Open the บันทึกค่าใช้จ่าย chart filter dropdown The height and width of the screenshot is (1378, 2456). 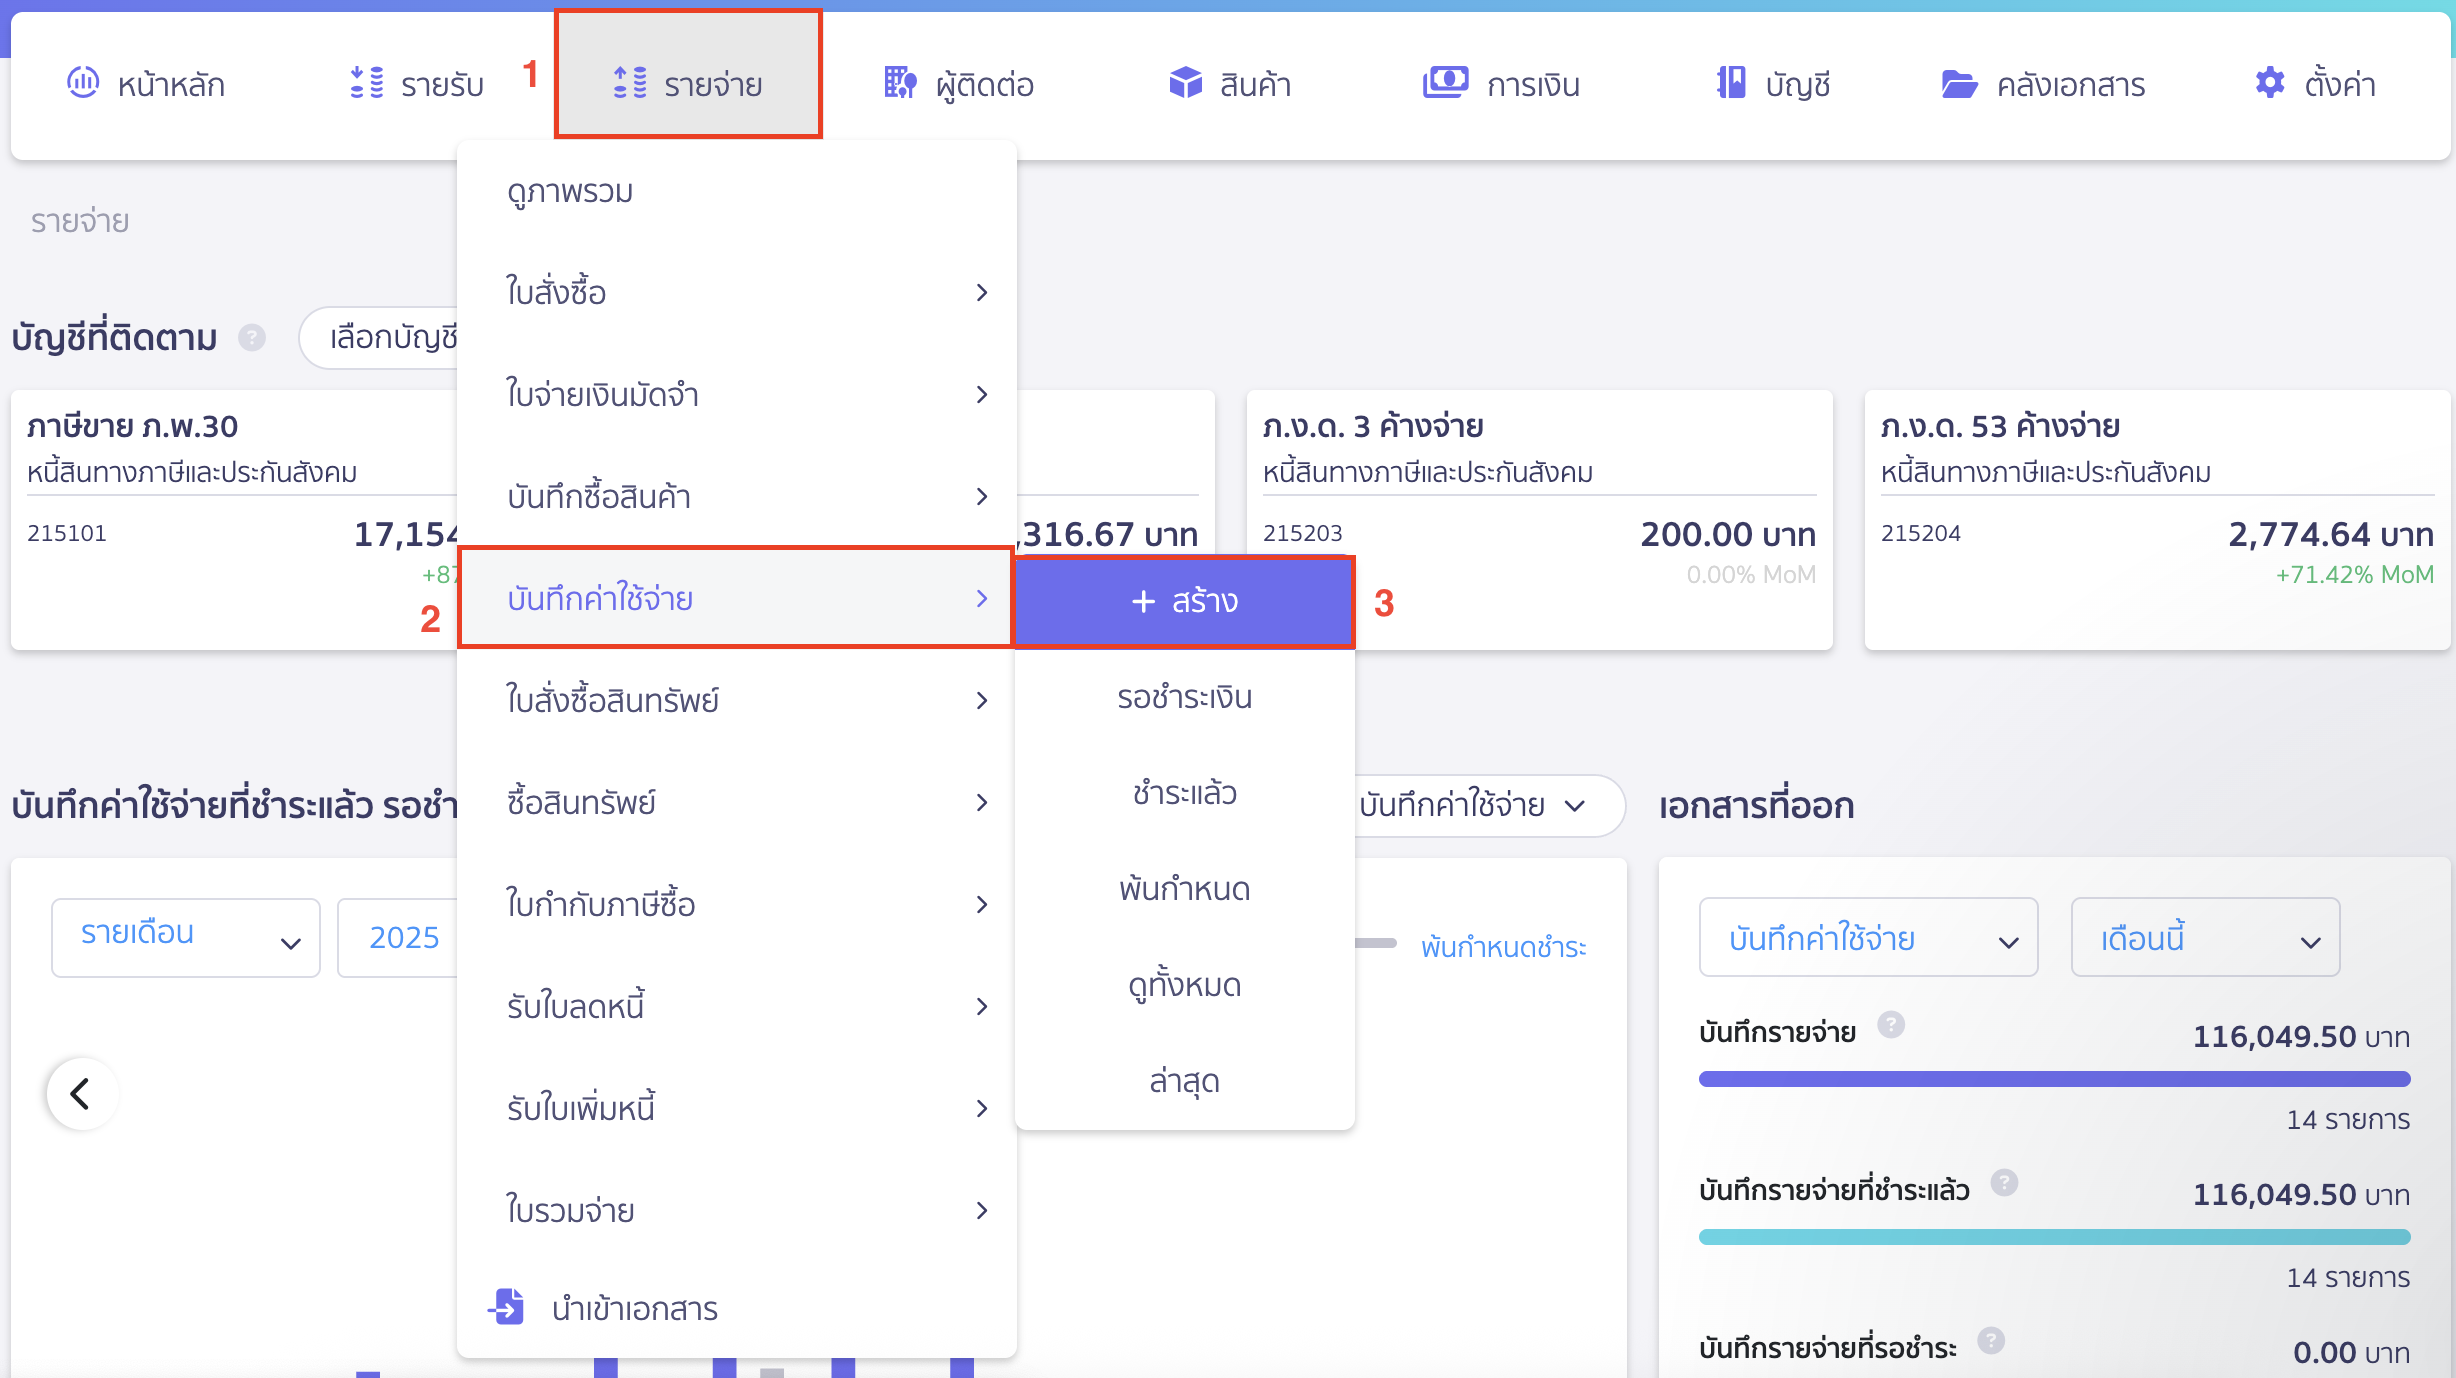[x=1489, y=805]
